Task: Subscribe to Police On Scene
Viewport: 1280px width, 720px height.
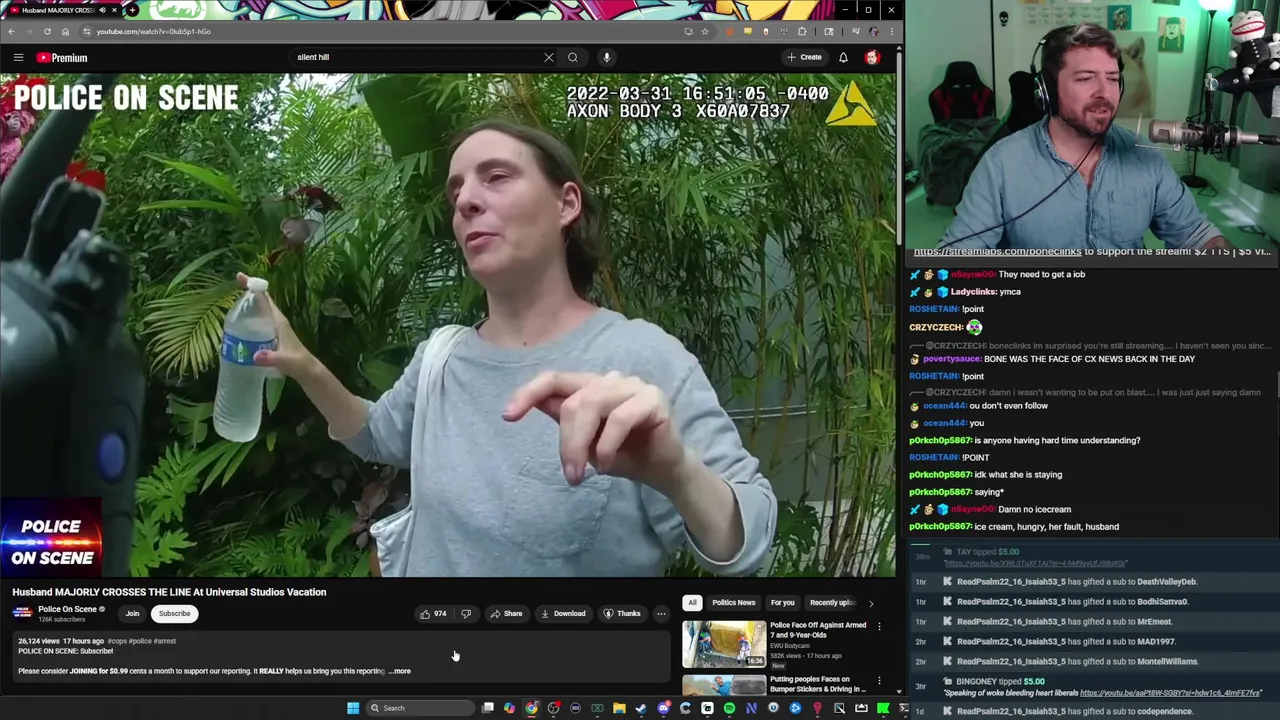Action: pyautogui.click(x=174, y=614)
